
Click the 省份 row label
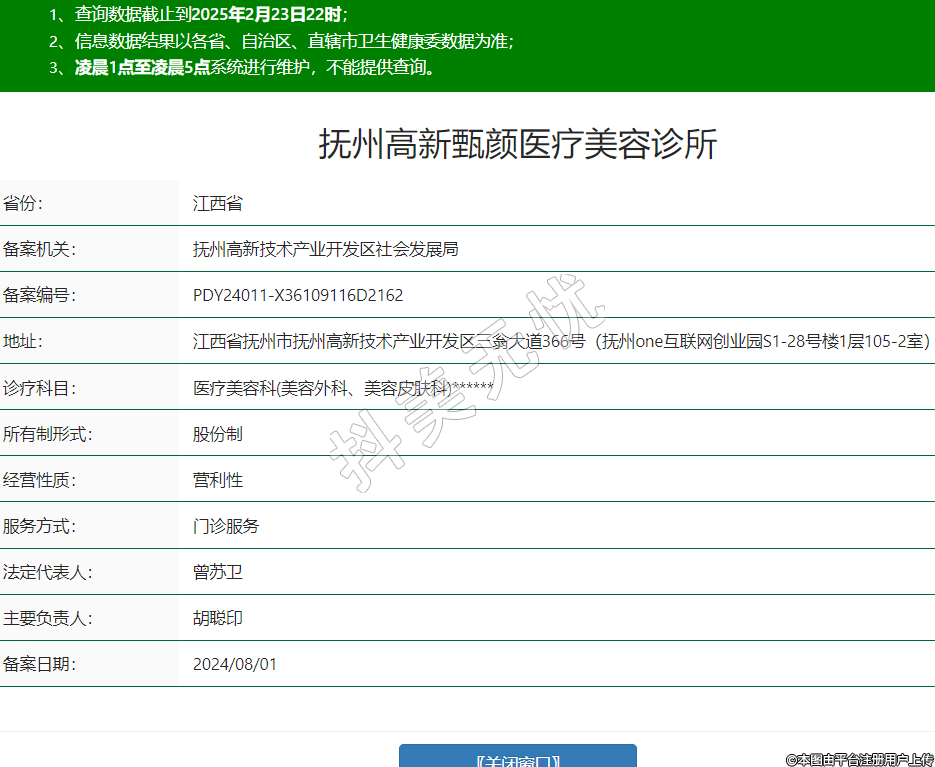click(23, 204)
